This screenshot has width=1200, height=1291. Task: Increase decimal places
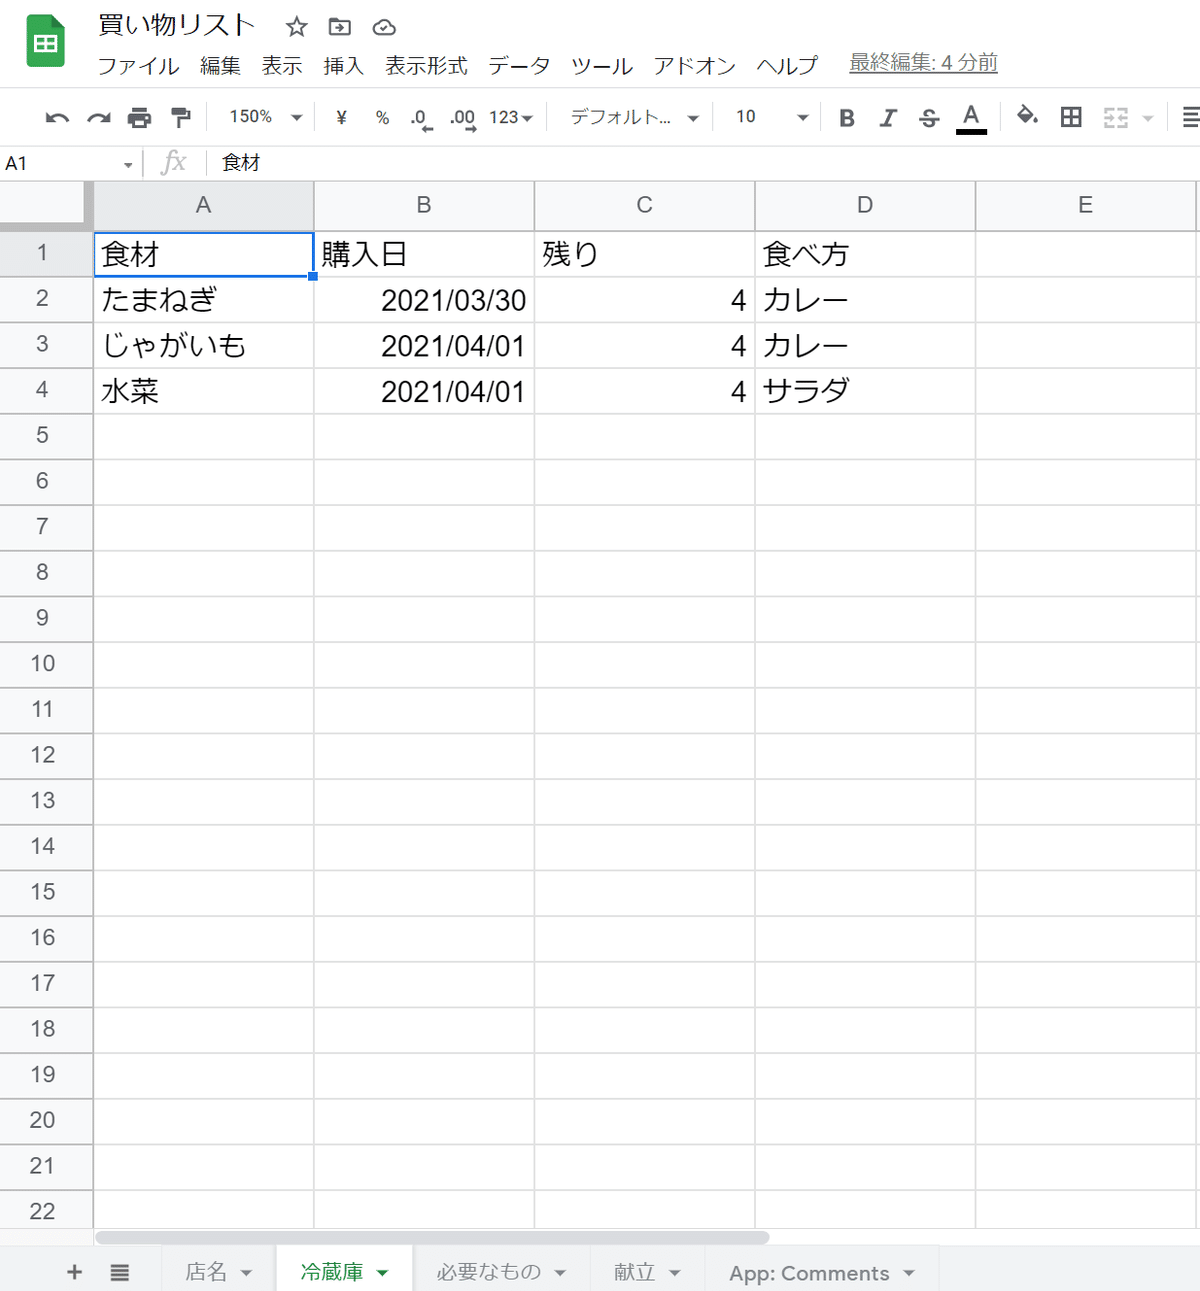[463, 119]
